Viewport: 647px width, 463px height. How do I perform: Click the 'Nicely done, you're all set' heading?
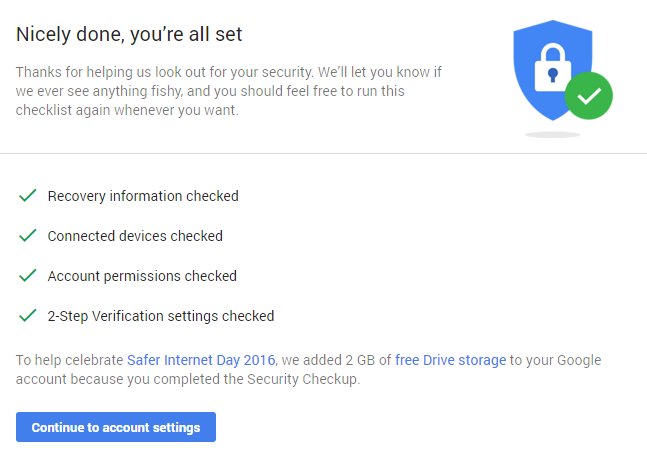click(x=129, y=35)
